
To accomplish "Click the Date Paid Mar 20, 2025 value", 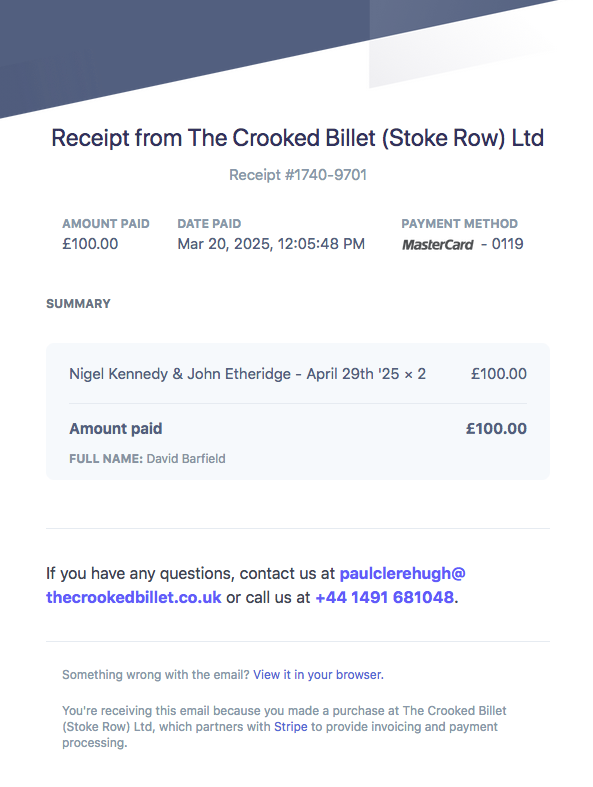I will coord(271,244).
